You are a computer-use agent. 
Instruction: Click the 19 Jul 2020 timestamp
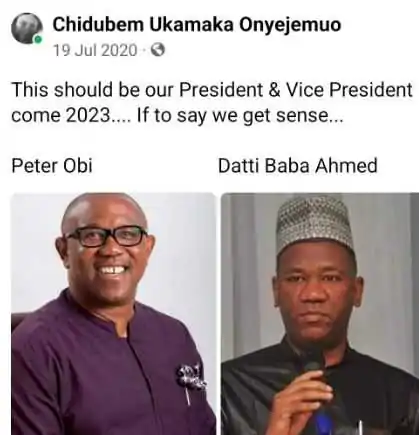95,50
